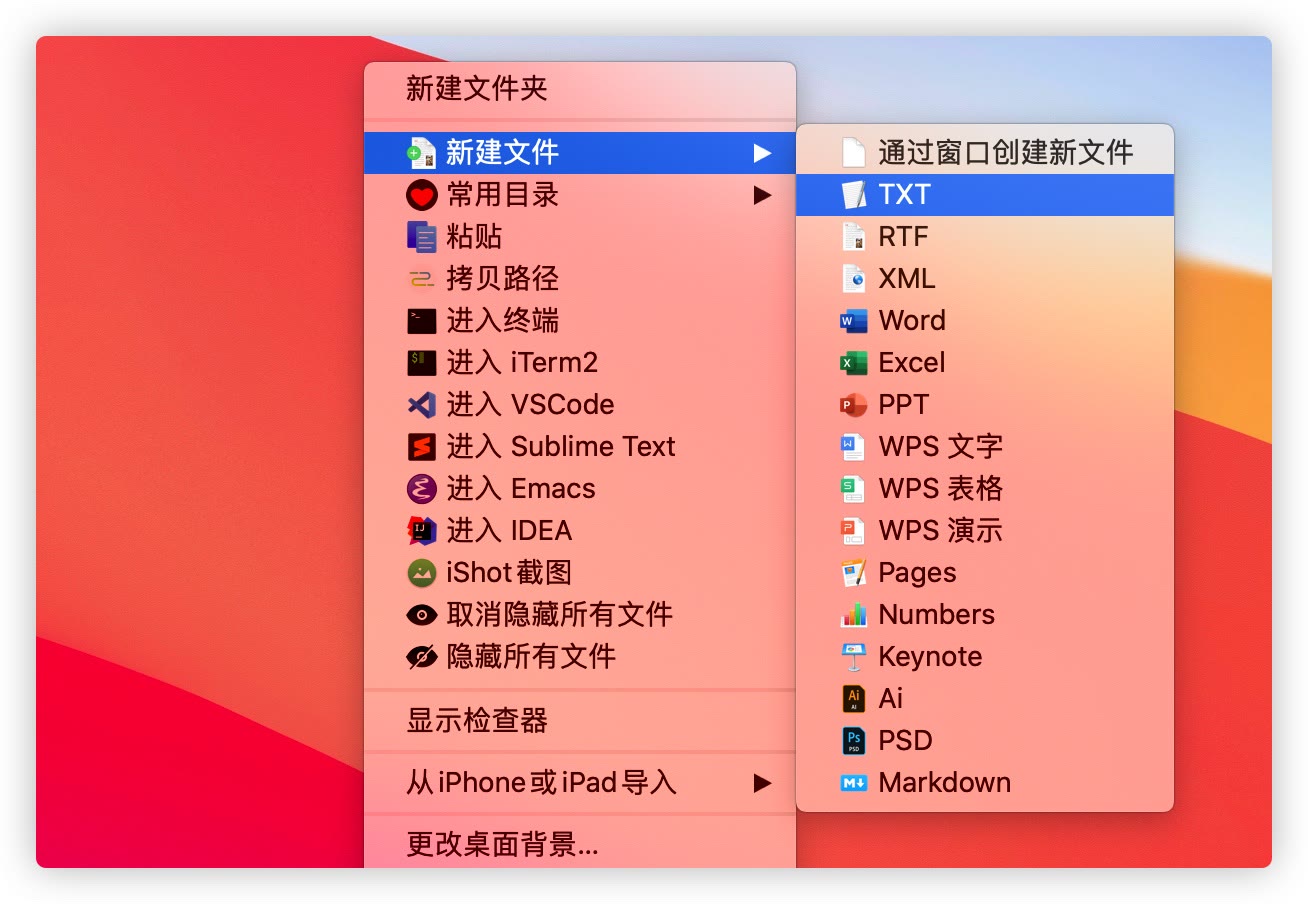Click the Keynote podium icon

click(853, 657)
